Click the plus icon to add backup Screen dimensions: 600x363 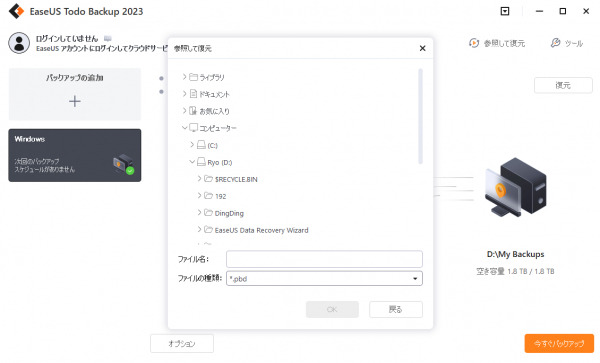(x=75, y=101)
